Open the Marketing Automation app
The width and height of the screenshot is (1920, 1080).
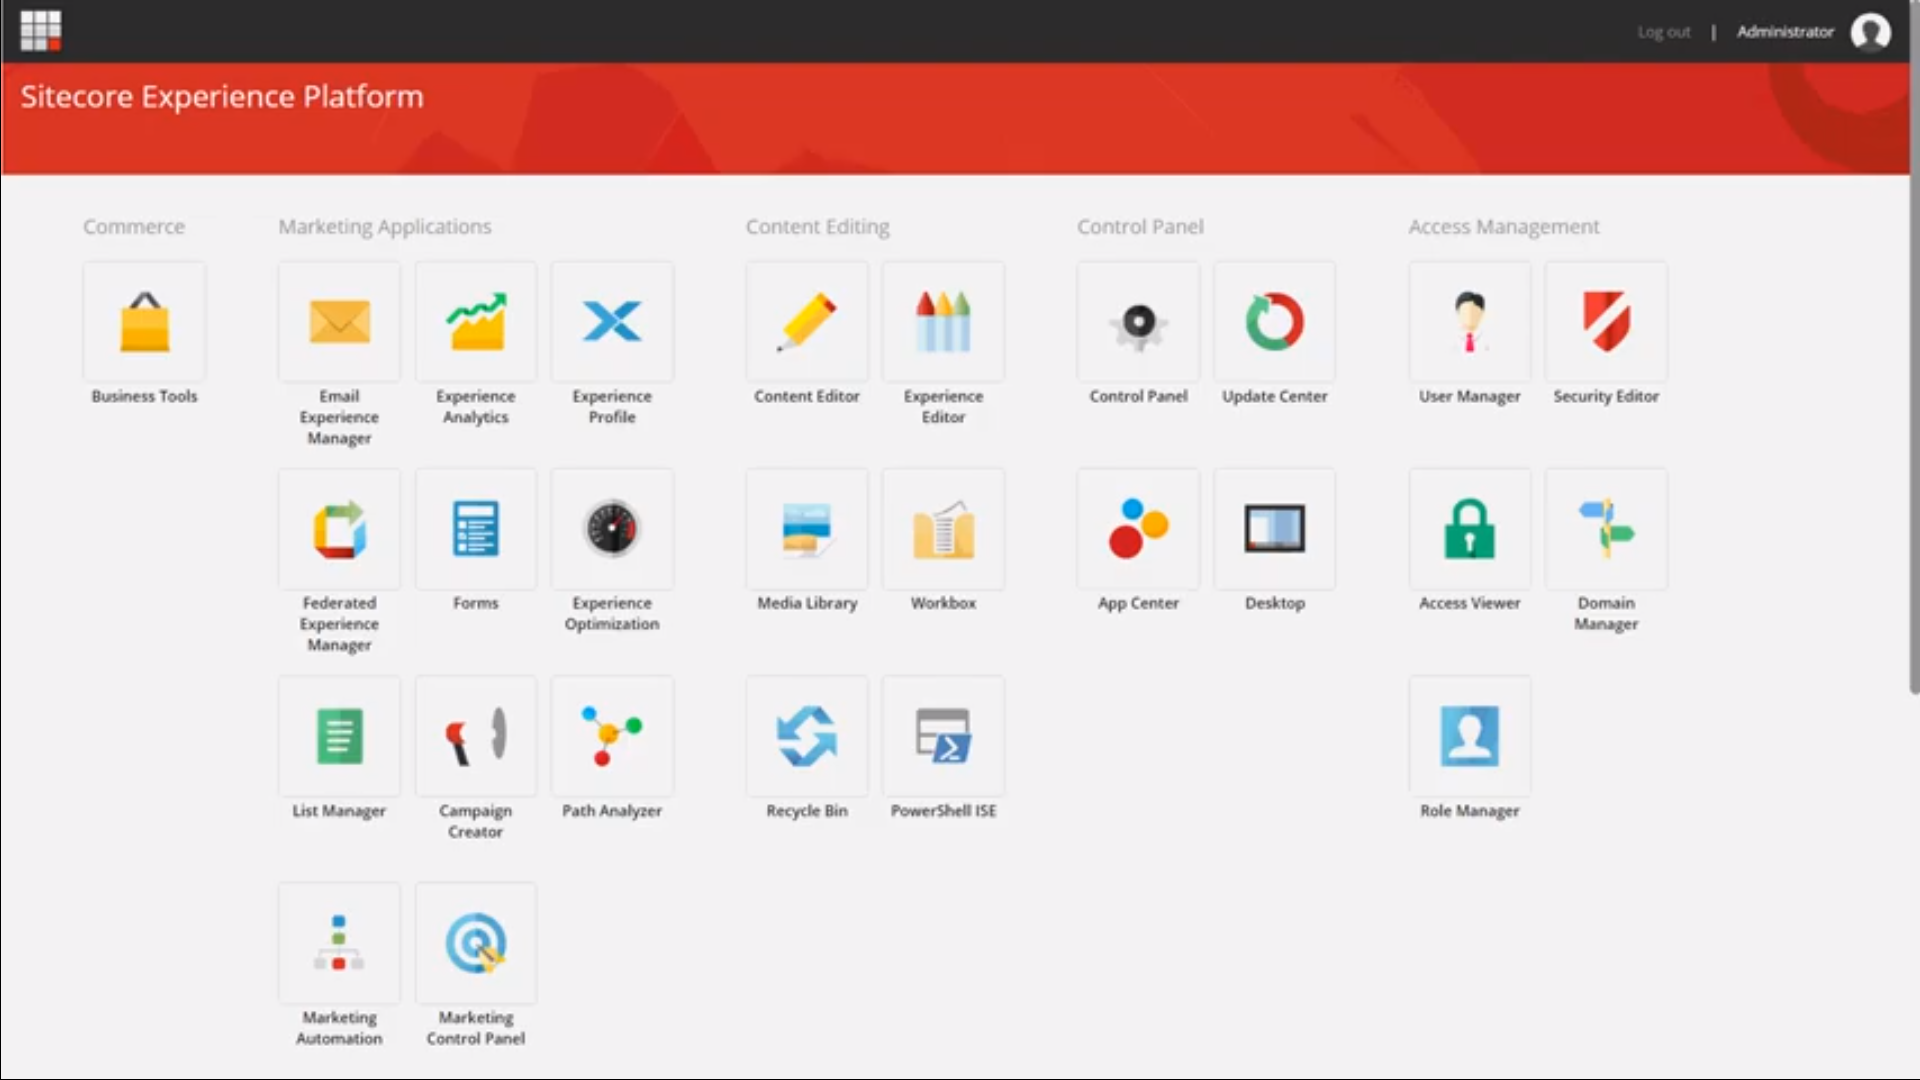pos(338,942)
